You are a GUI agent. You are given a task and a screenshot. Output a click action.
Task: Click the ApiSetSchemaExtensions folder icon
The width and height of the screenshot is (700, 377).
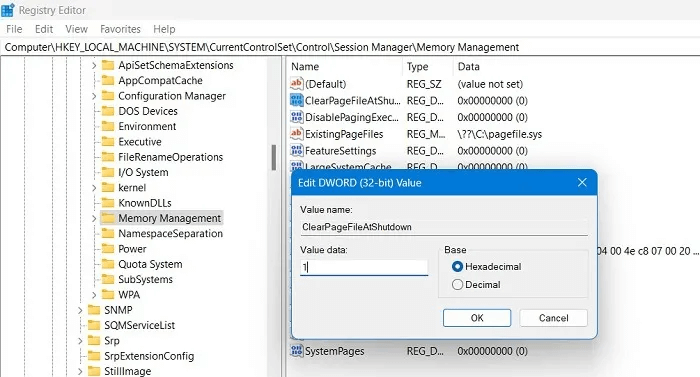[x=108, y=65]
